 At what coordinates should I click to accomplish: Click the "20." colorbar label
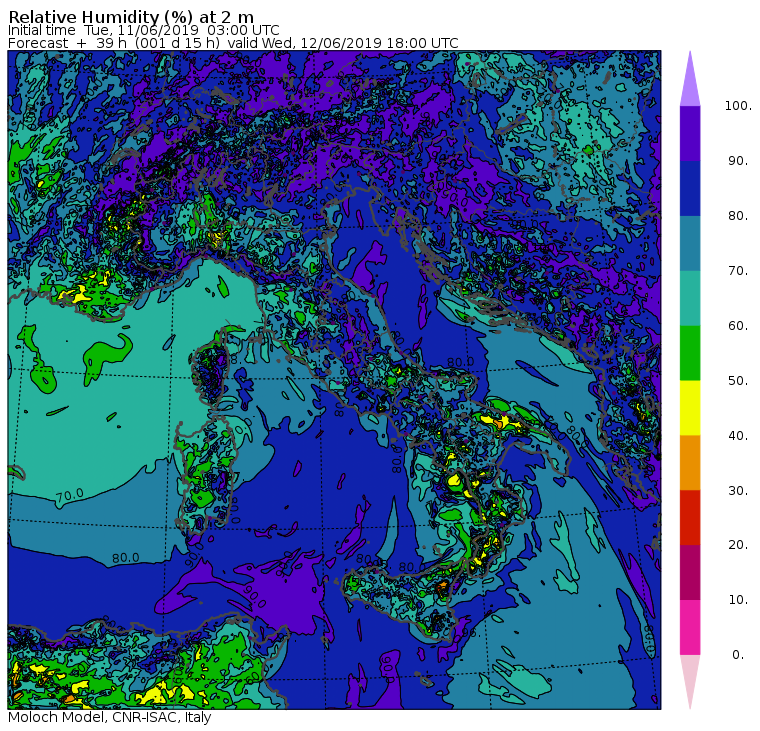[738, 545]
